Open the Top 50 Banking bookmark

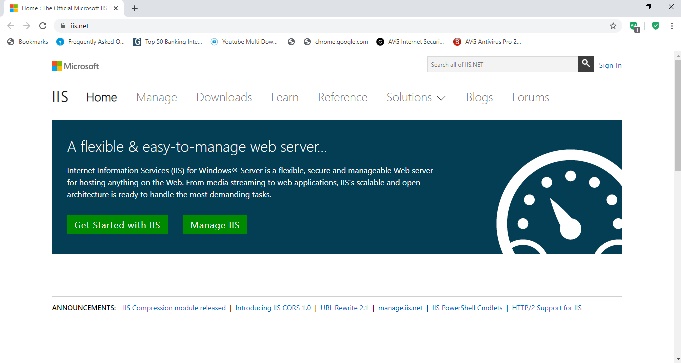coord(168,42)
